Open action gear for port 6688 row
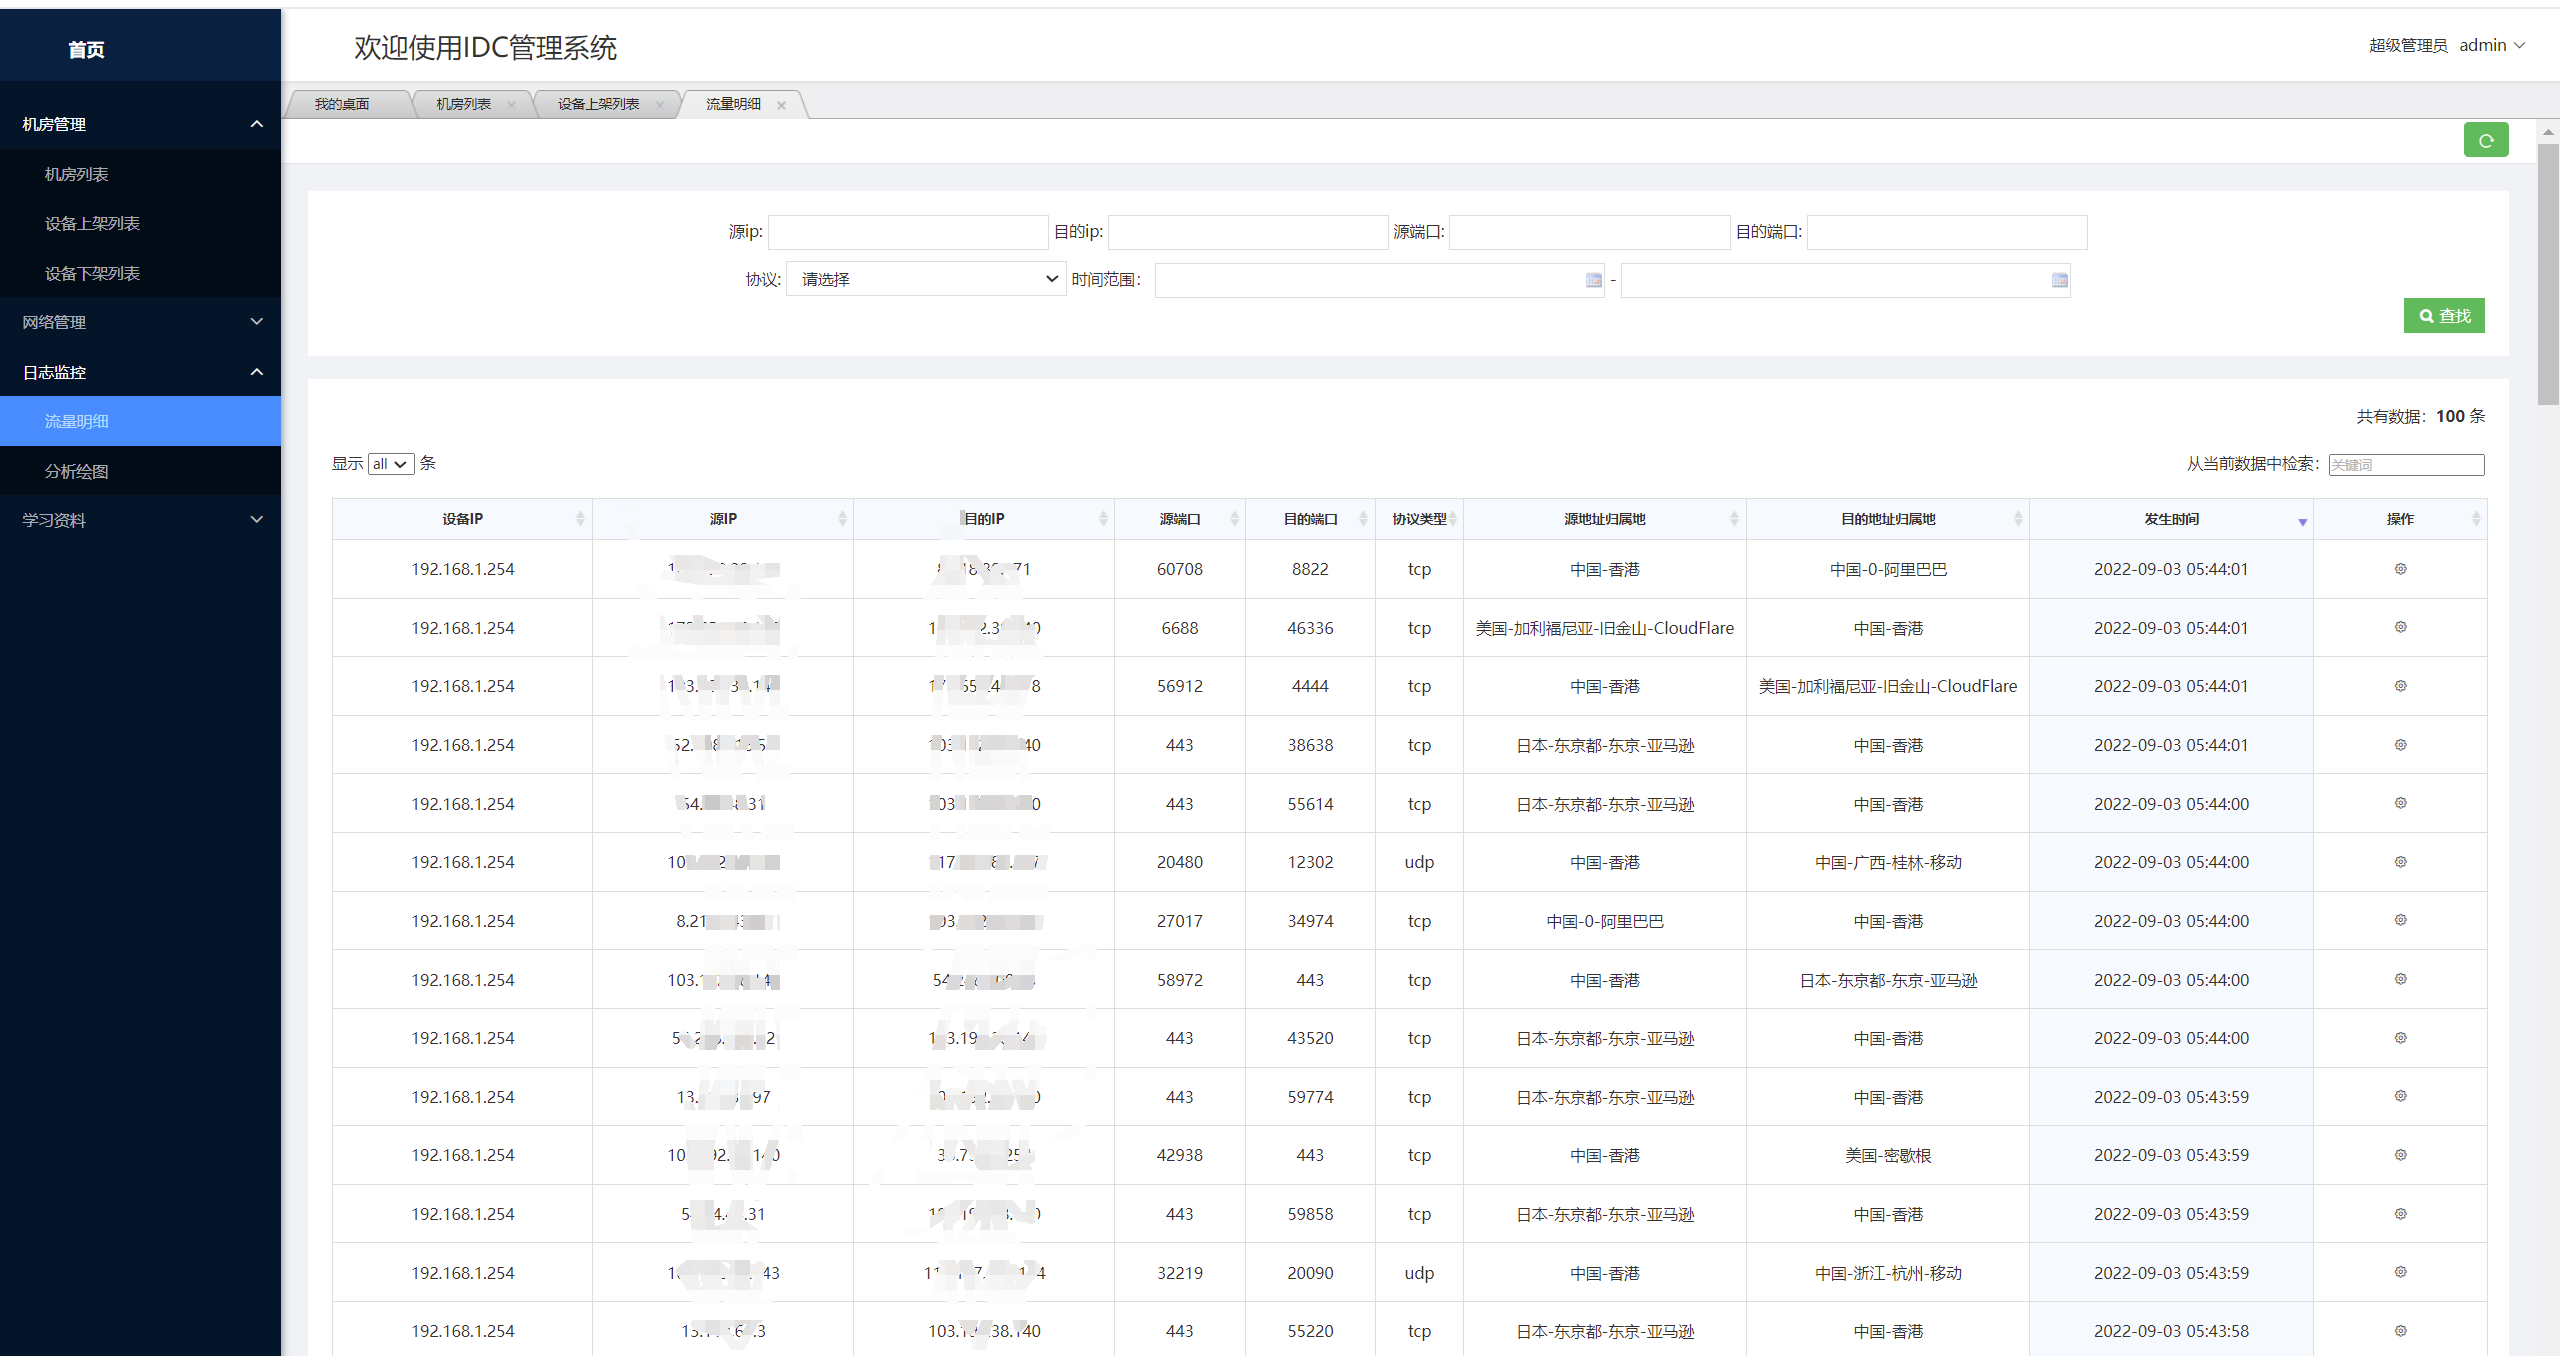This screenshot has height=1356, width=2560. (x=2400, y=627)
